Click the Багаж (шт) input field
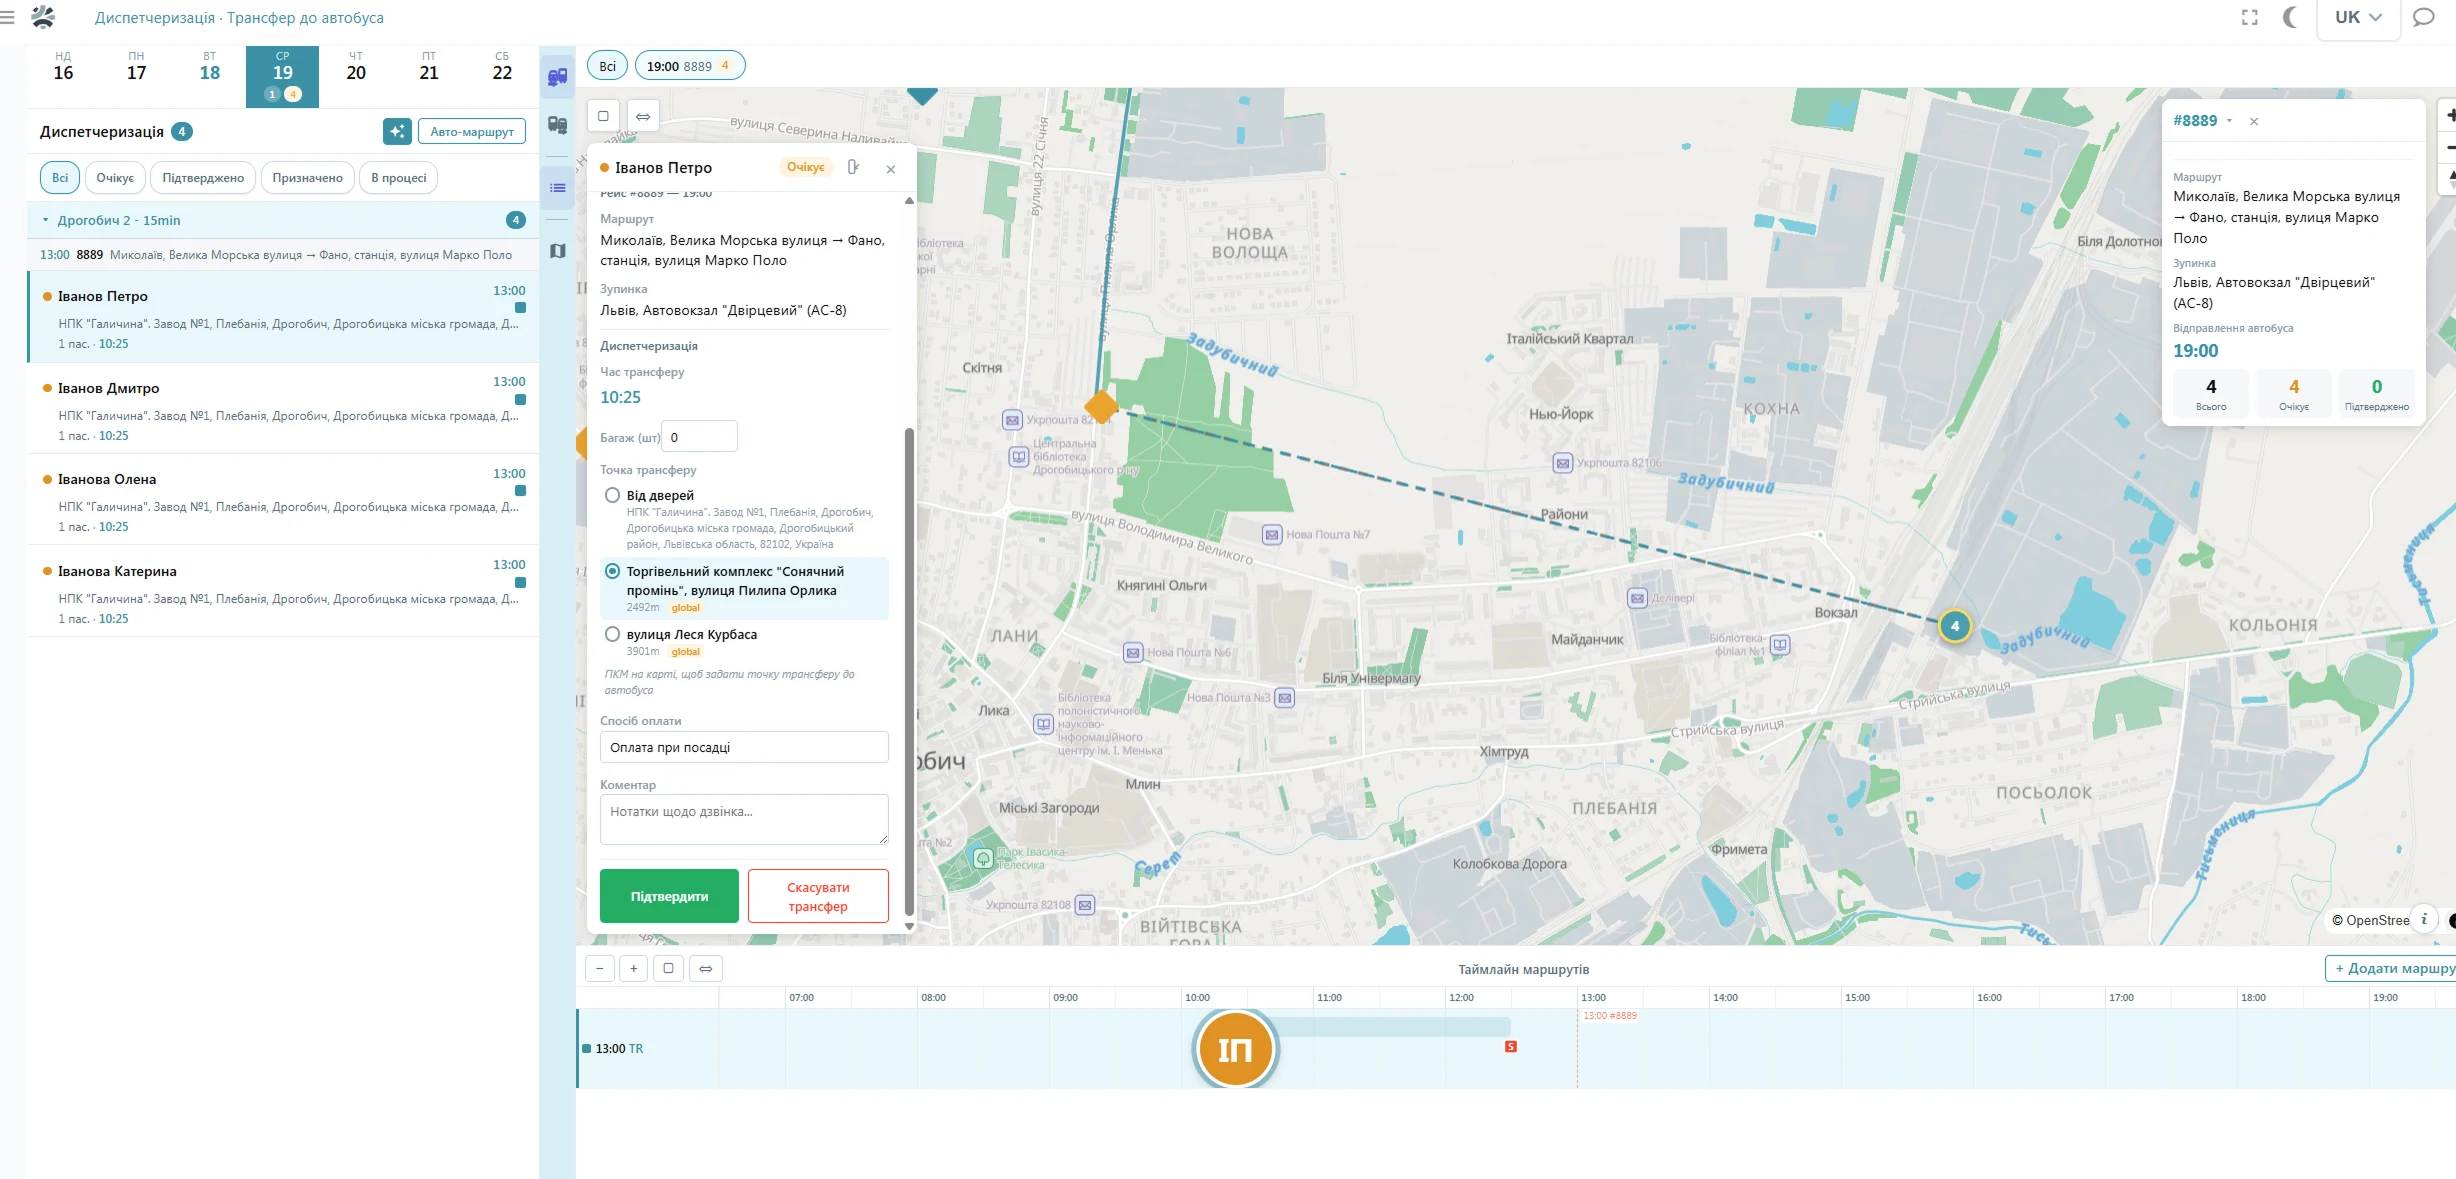The image size is (2456, 1179). point(700,437)
